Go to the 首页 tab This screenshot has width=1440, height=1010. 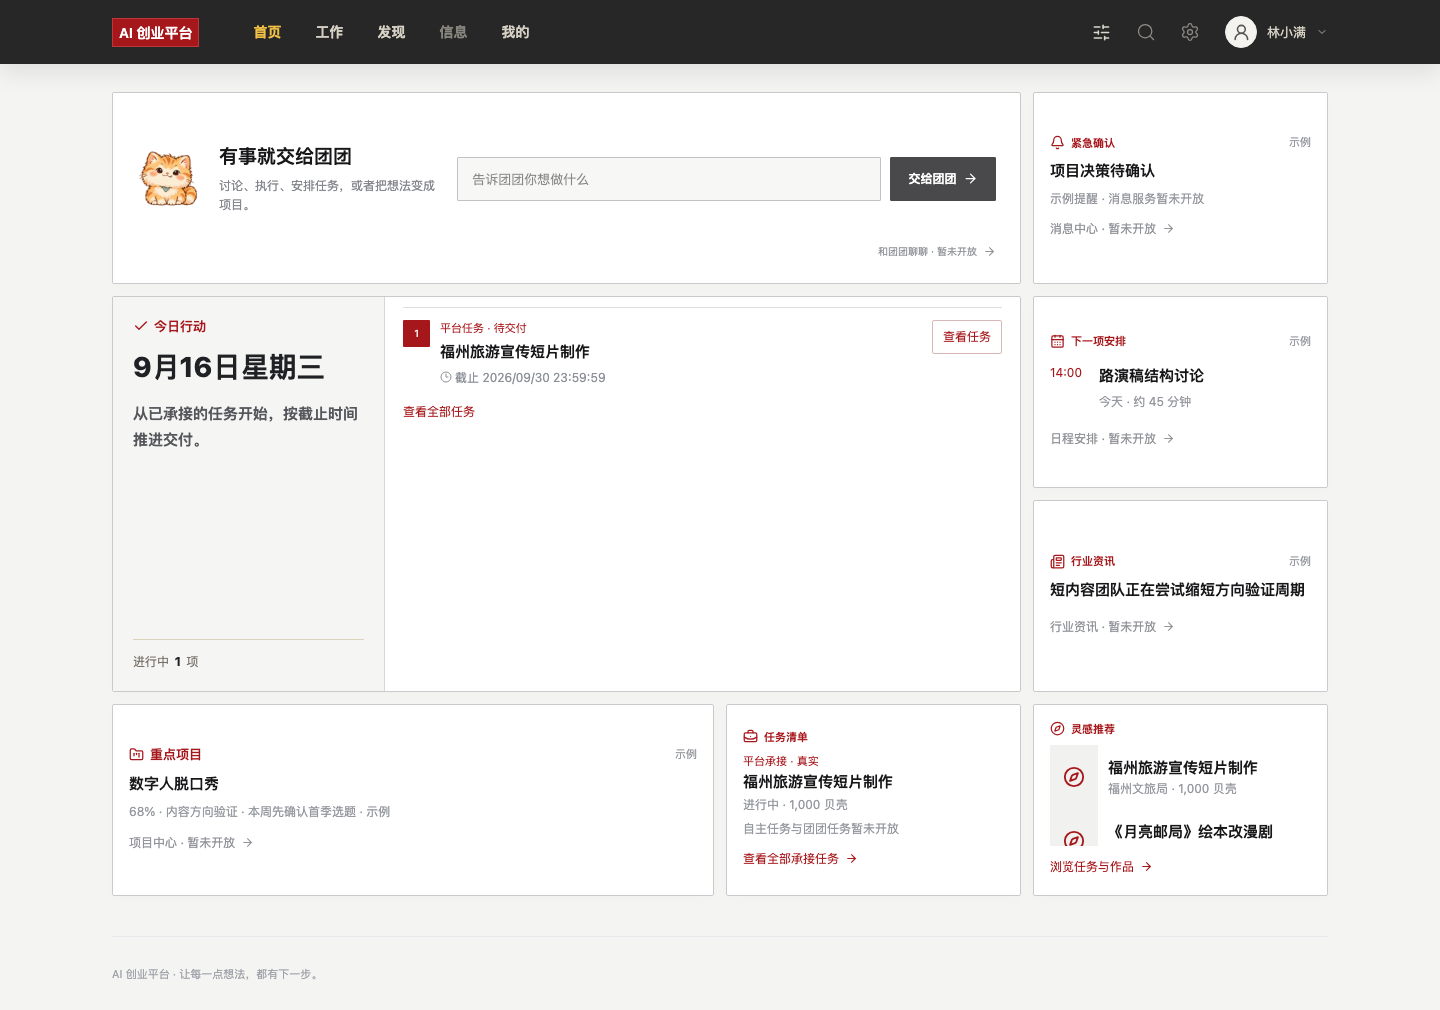point(267,32)
